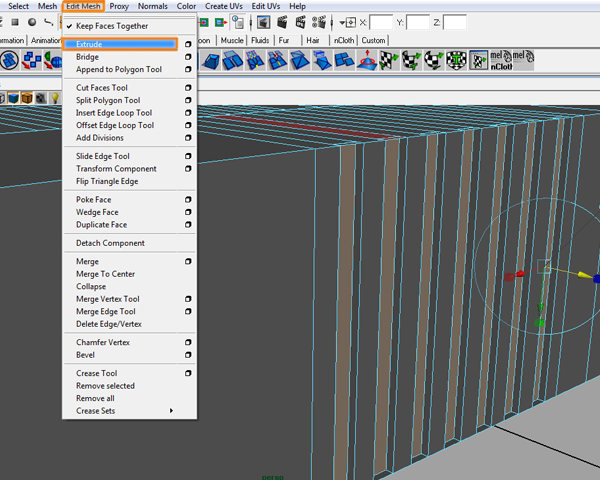
Task: Select the Bridge menu entry
Action: (87, 57)
